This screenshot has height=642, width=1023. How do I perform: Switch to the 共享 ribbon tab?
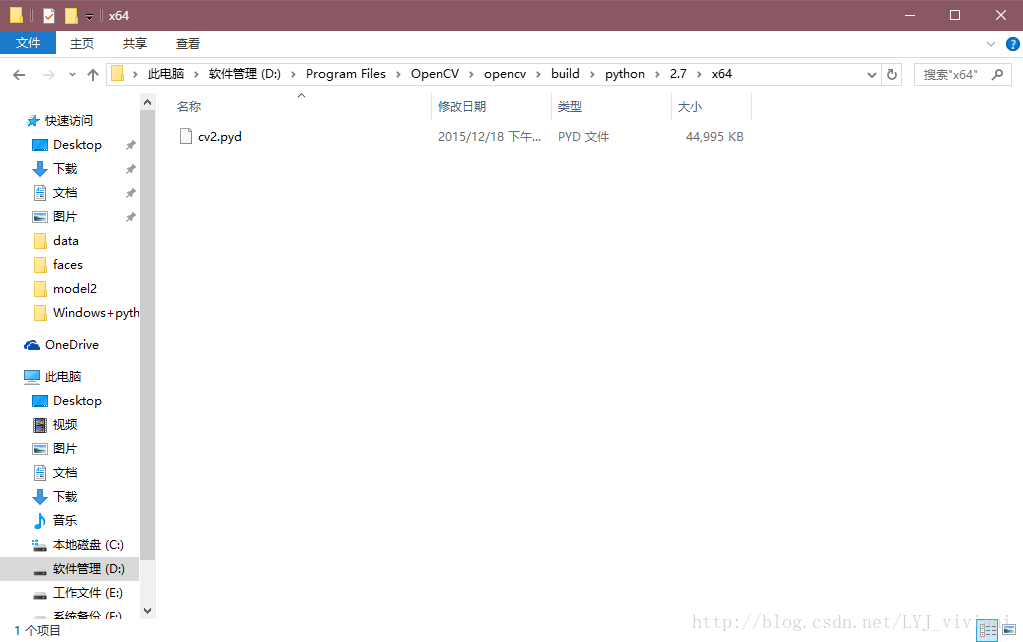point(134,44)
